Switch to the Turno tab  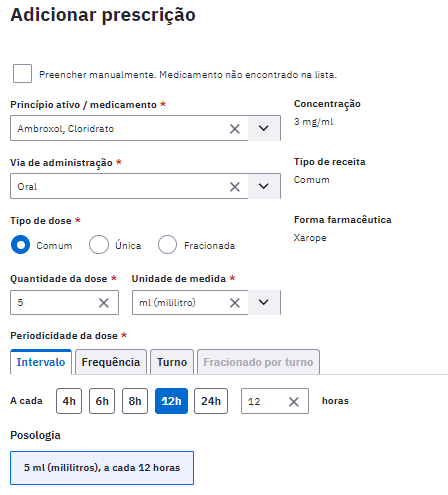tap(172, 362)
